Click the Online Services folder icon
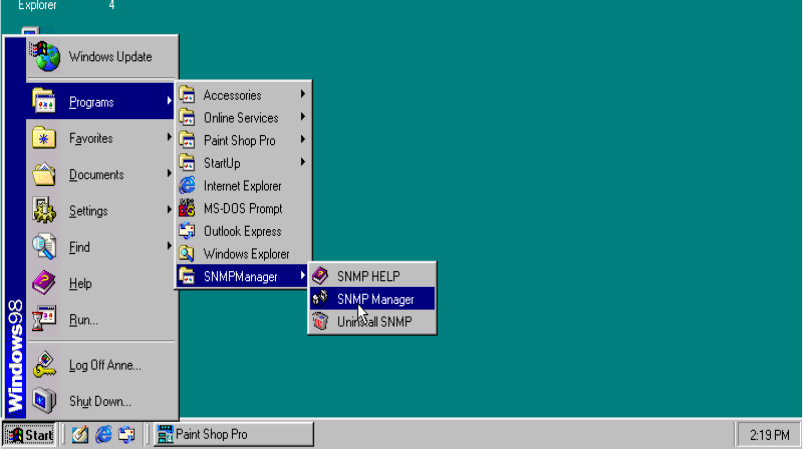Viewport: 803px width, 449px height. pos(187,117)
